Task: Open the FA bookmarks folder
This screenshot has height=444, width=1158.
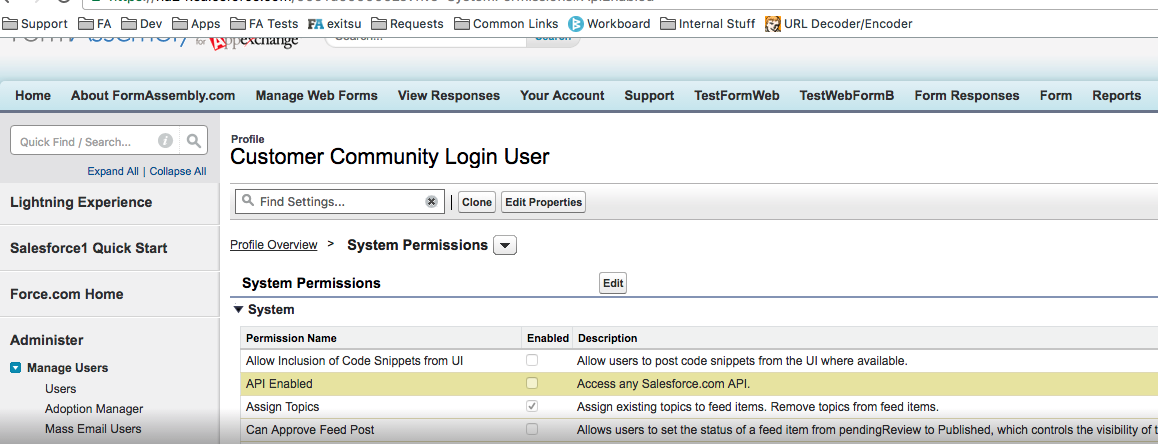Action: [95, 24]
